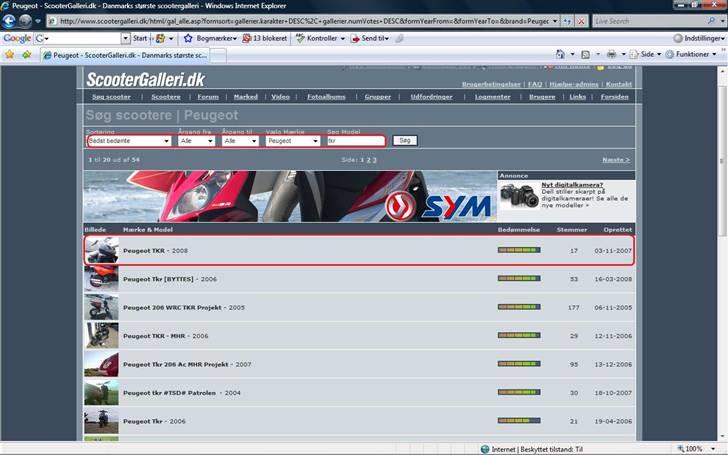This screenshot has width=728, height=455.
Task: Open the Video nav item
Action: coord(280,97)
